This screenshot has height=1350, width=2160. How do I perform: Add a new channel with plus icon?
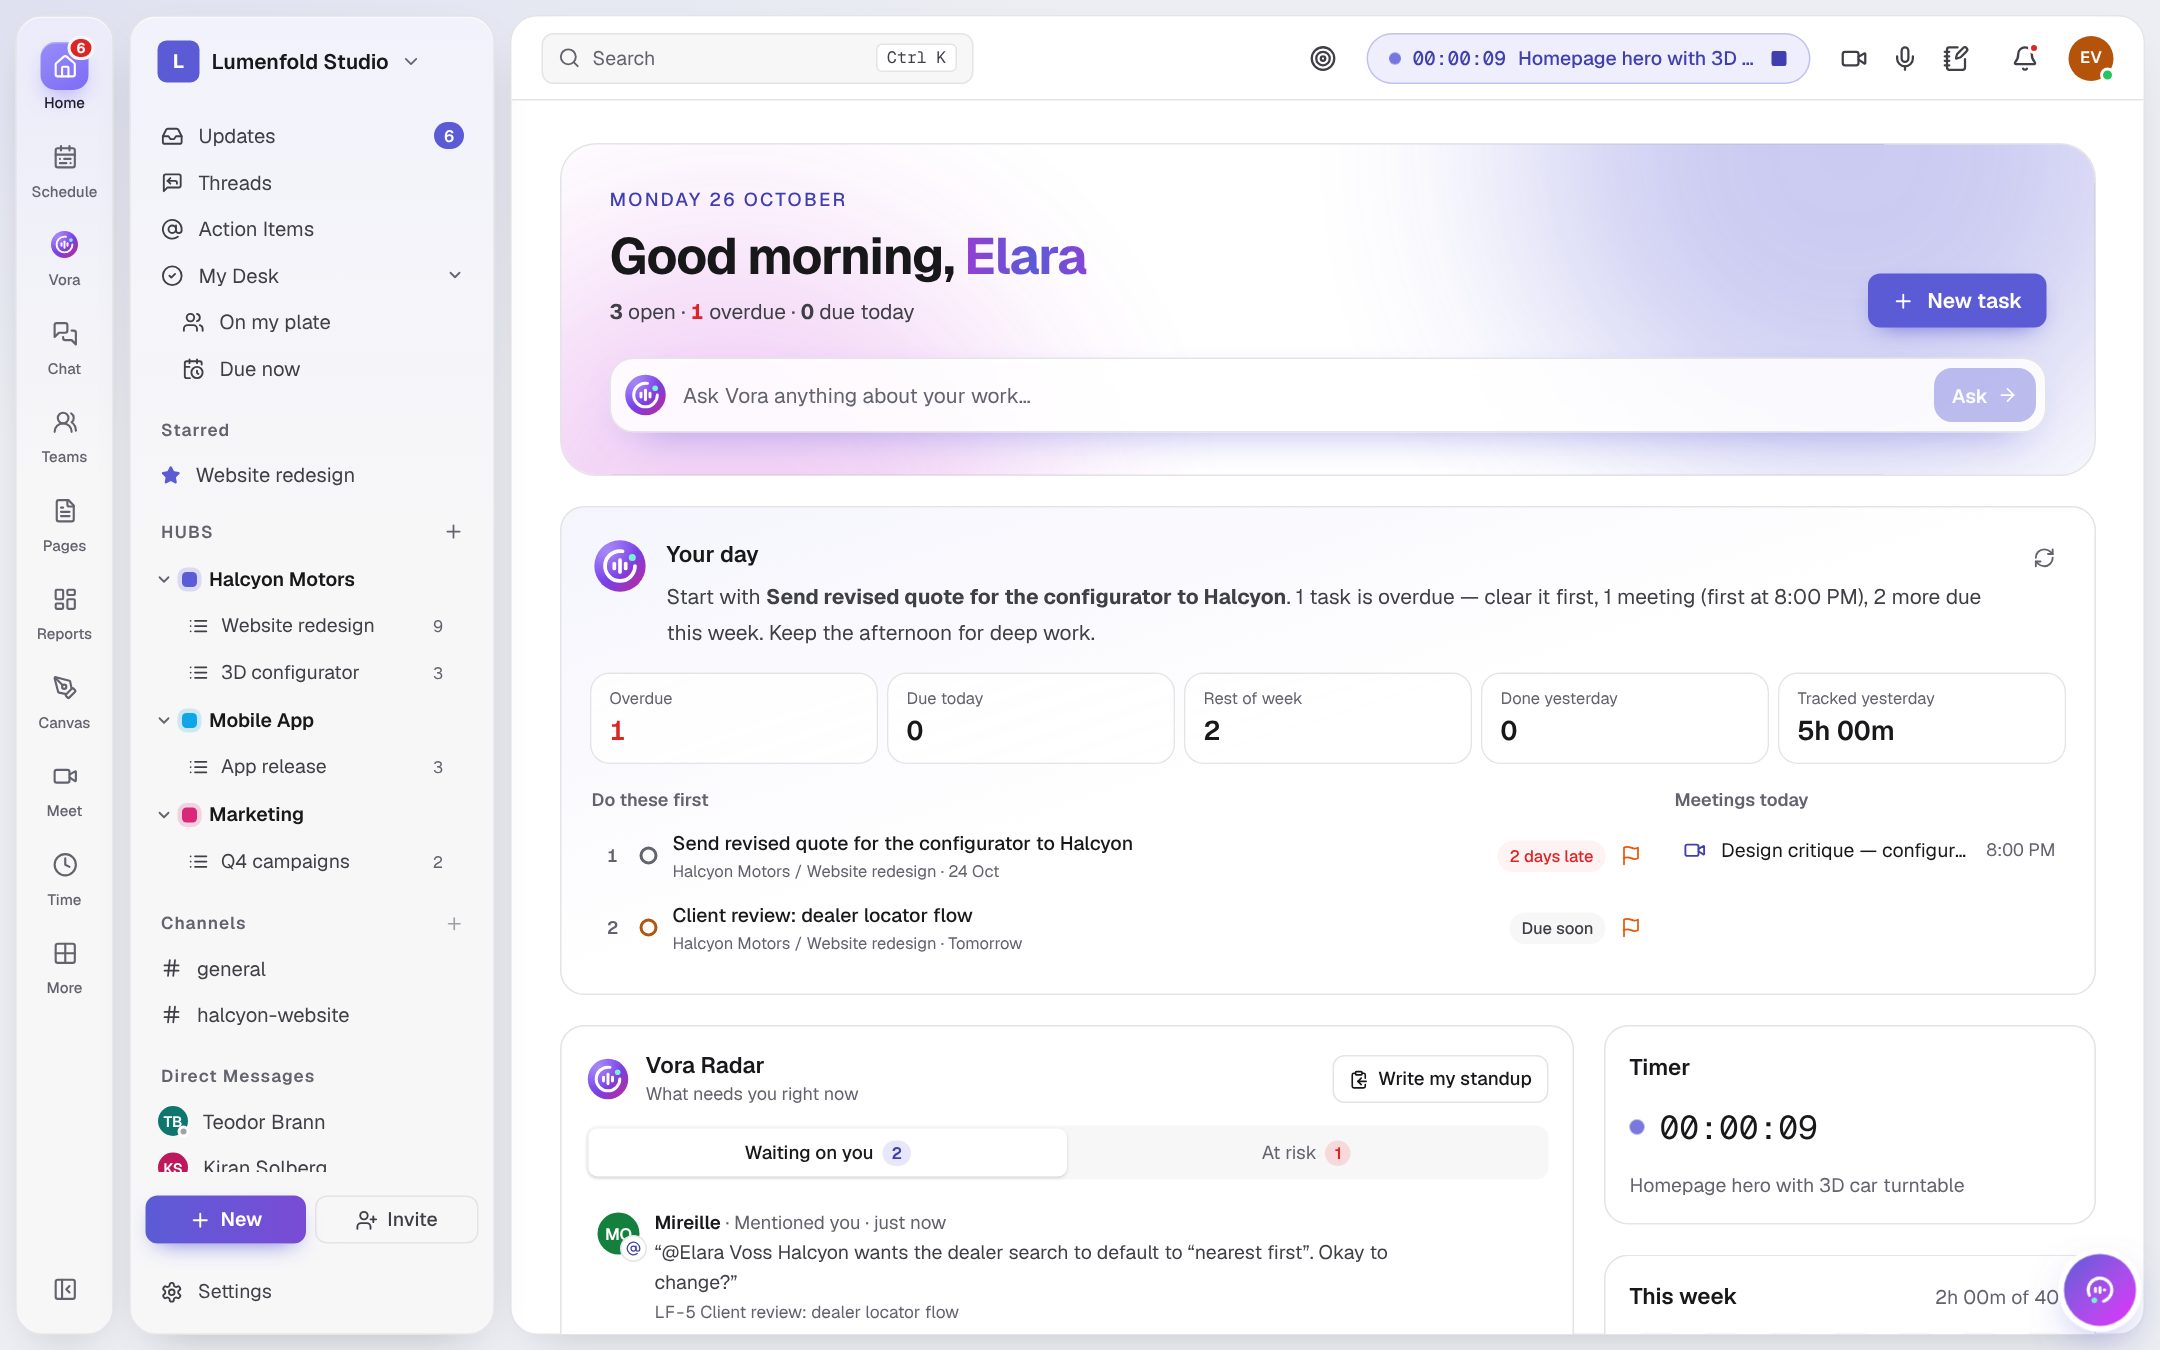point(454,923)
